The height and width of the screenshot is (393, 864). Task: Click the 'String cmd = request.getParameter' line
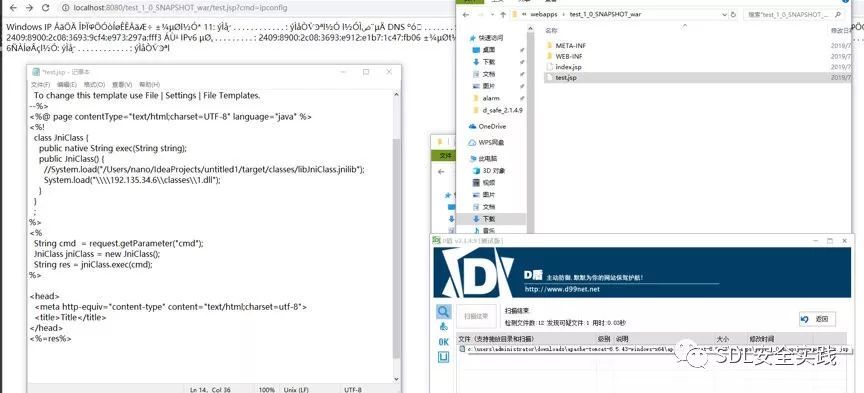tap(119, 243)
